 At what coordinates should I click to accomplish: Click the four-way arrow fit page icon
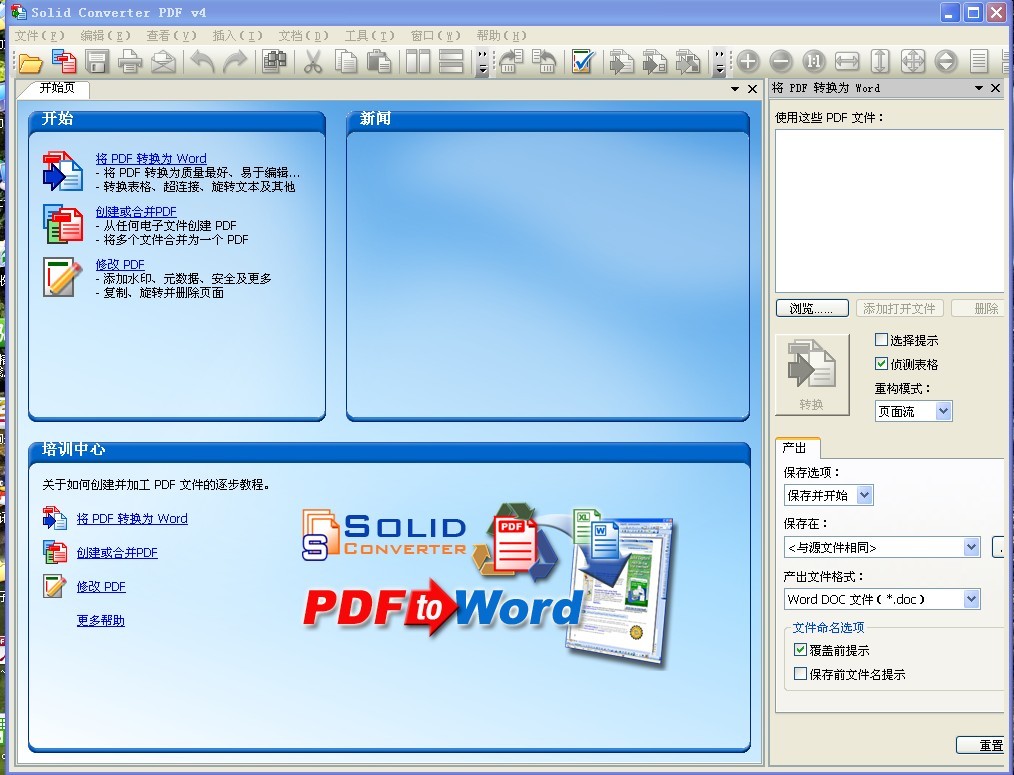[912, 62]
